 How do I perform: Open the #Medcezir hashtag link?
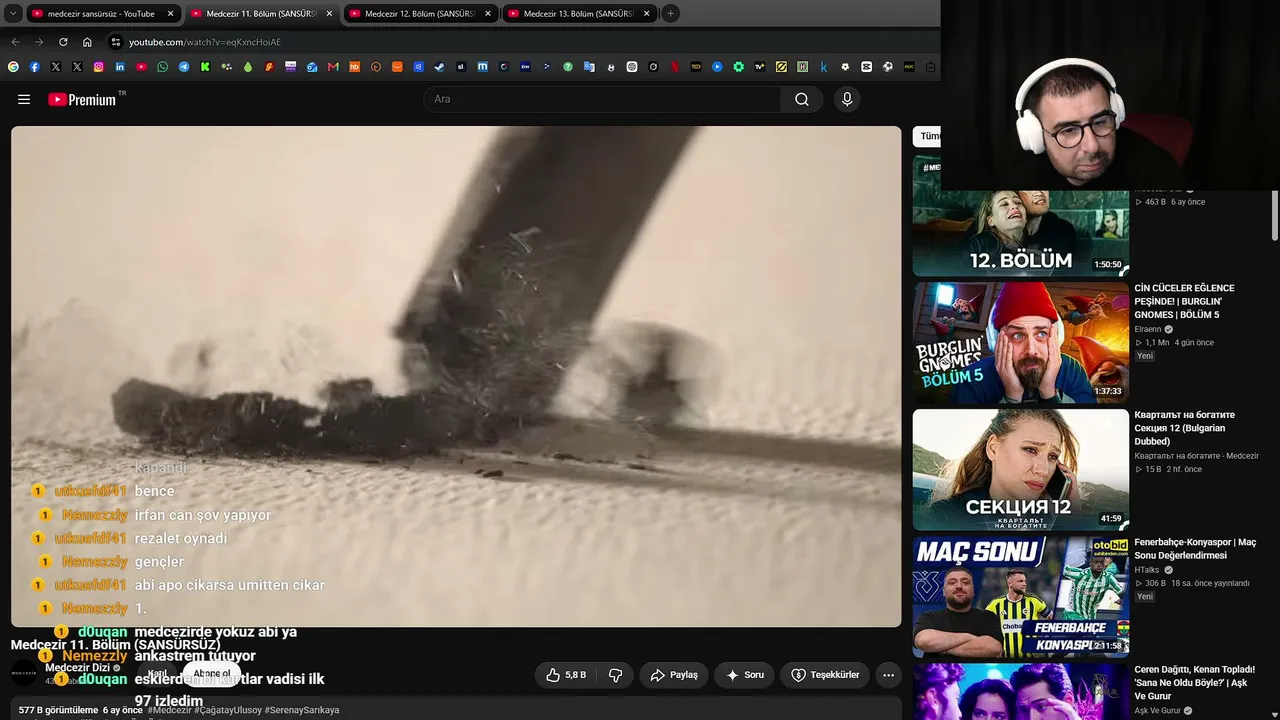coord(169,710)
